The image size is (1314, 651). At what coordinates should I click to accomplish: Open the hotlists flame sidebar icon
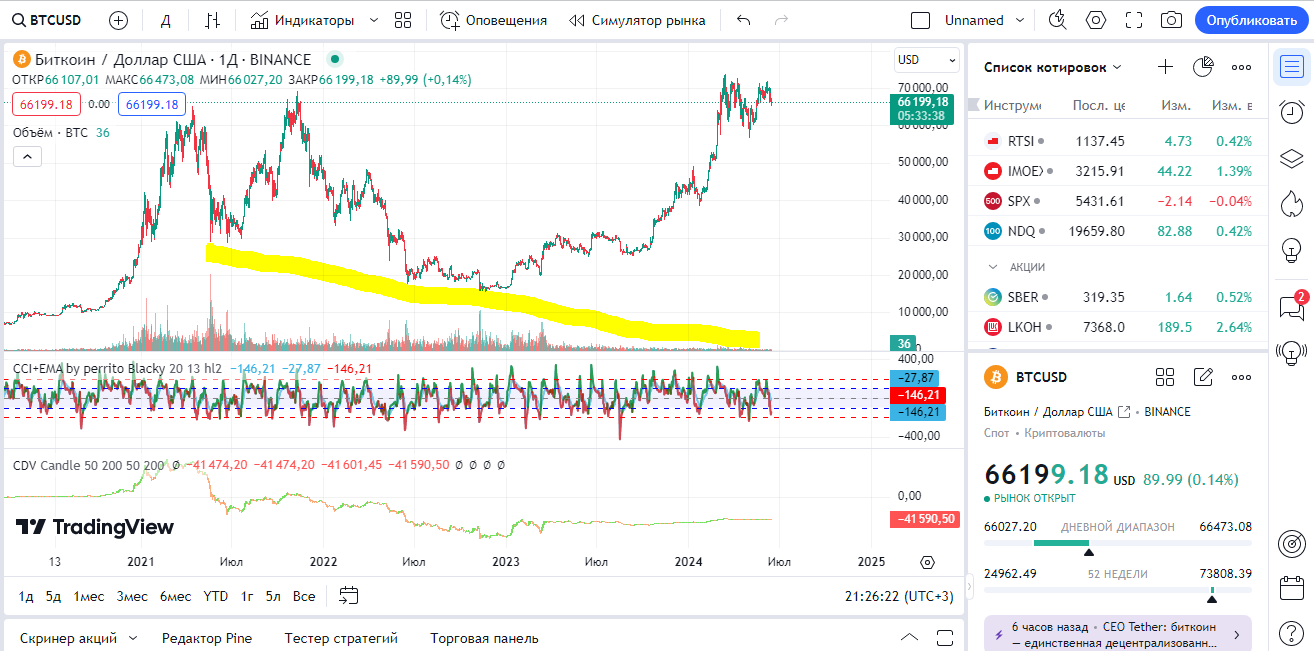[x=1292, y=203]
